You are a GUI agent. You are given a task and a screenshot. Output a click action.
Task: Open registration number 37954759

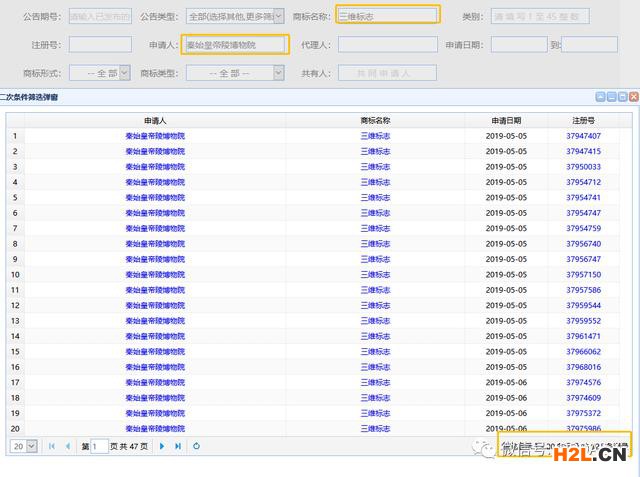pos(583,228)
